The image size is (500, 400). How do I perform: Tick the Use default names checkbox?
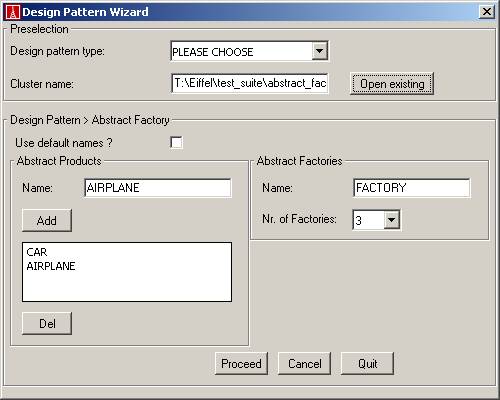[x=176, y=143]
